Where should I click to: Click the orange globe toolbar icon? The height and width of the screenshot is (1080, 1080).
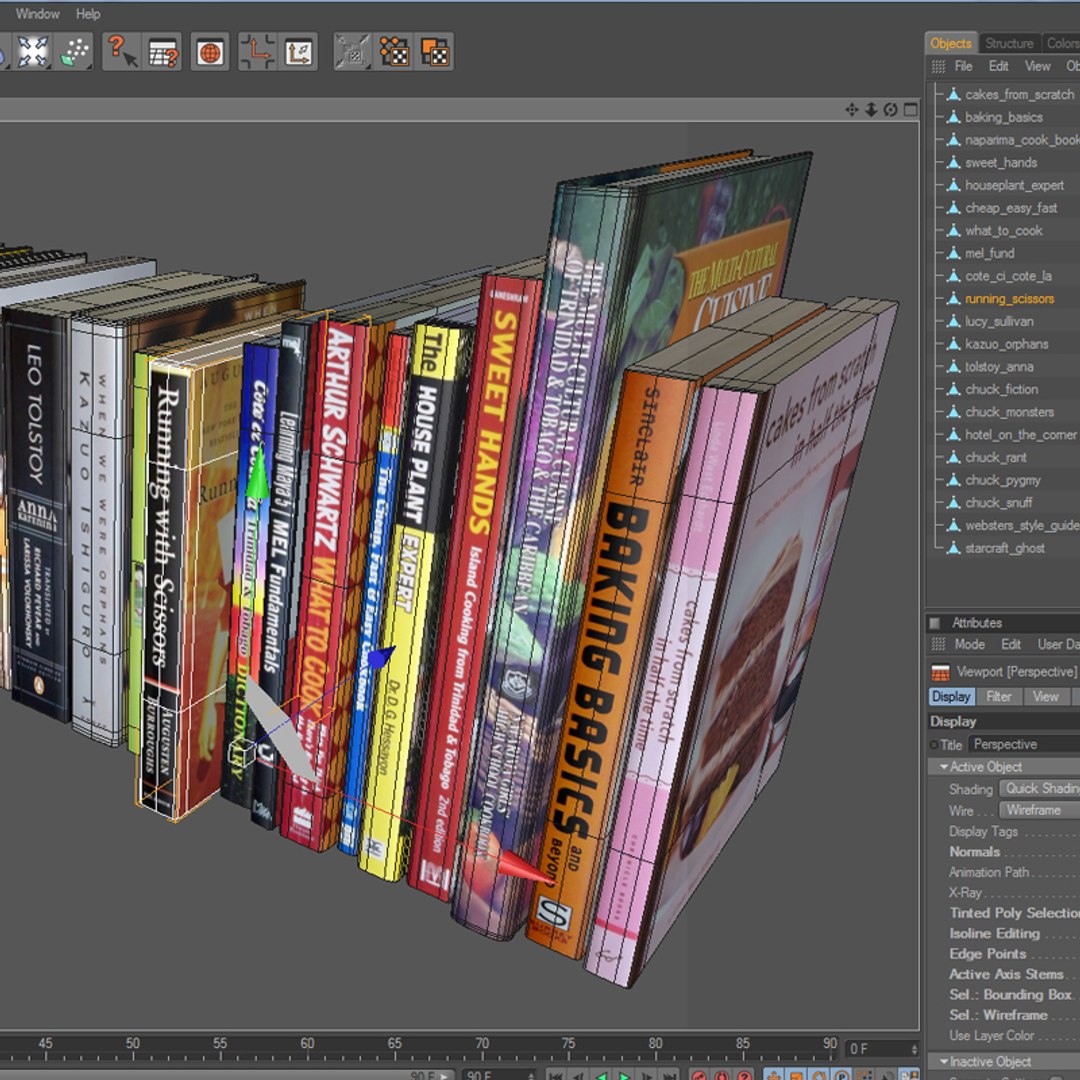(210, 52)
